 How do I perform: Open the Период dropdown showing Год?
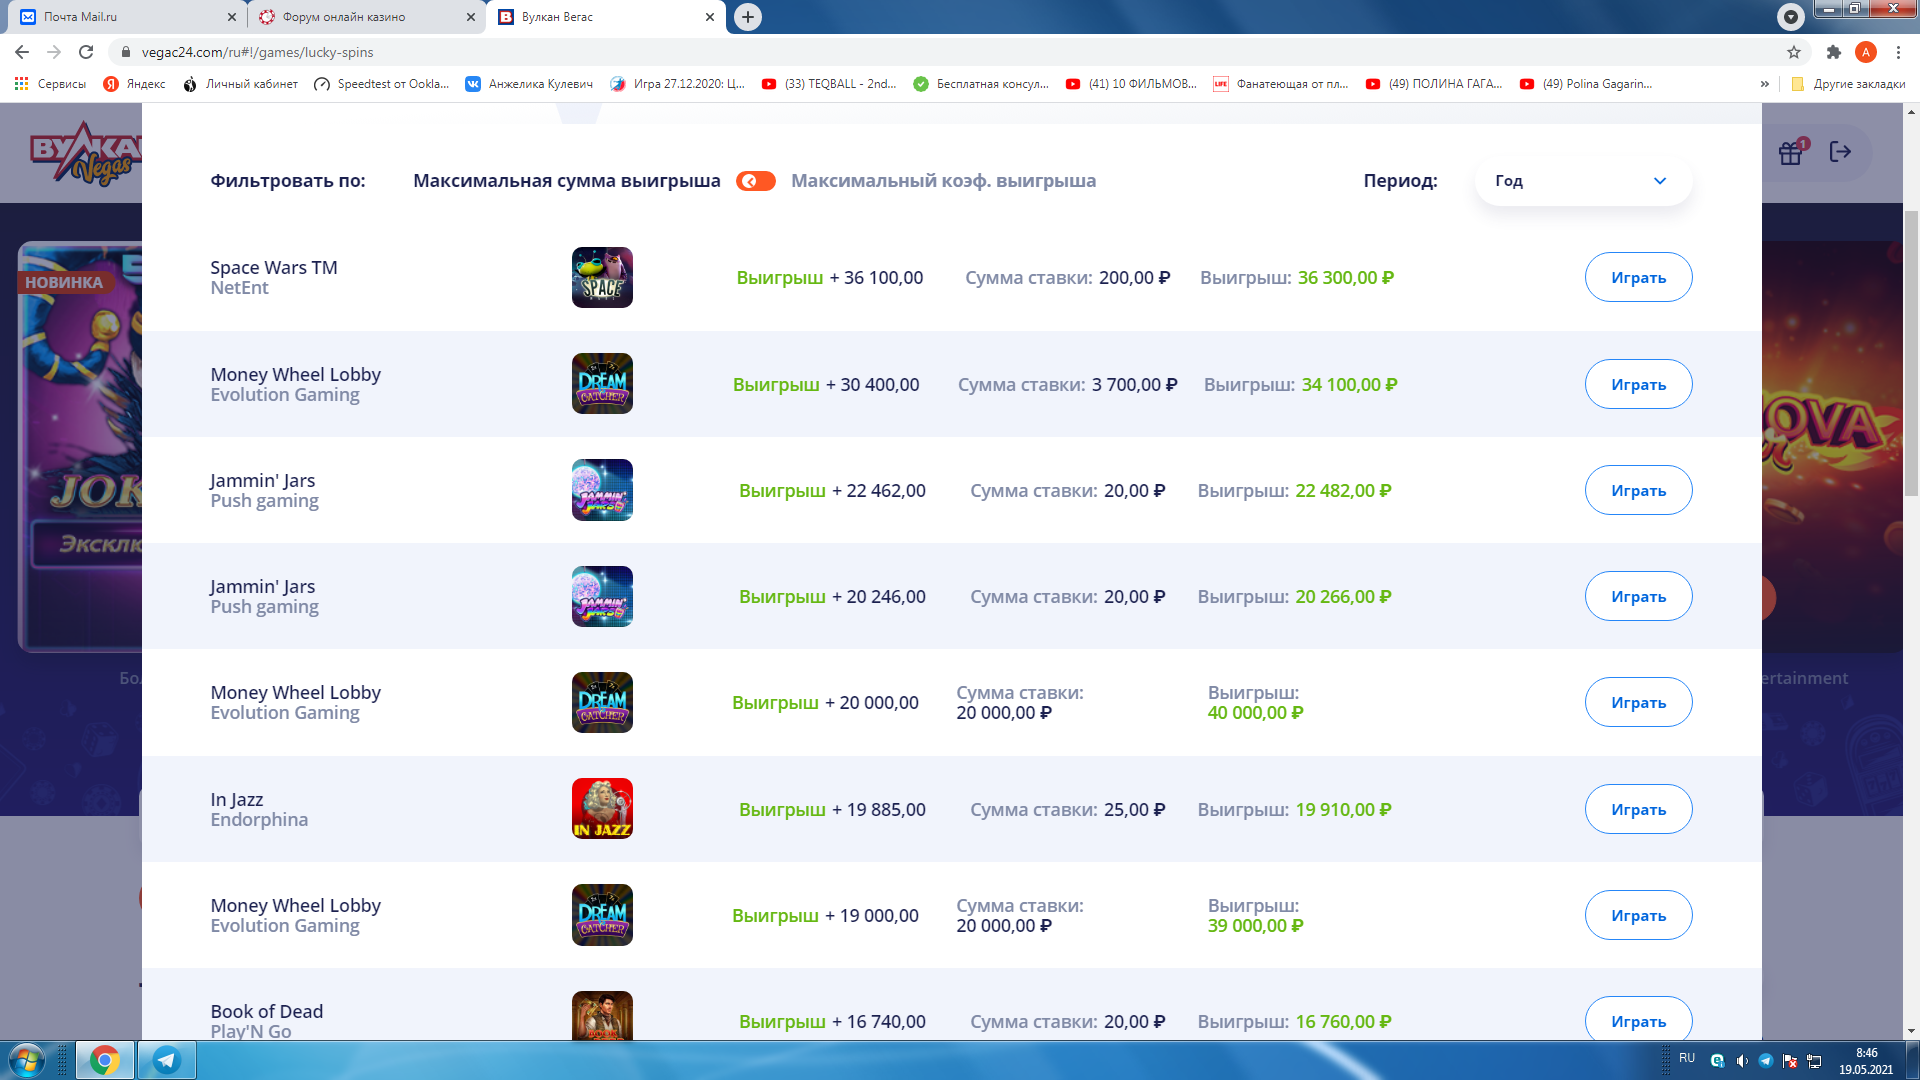pyautogui.click(x=1582, y=181)
